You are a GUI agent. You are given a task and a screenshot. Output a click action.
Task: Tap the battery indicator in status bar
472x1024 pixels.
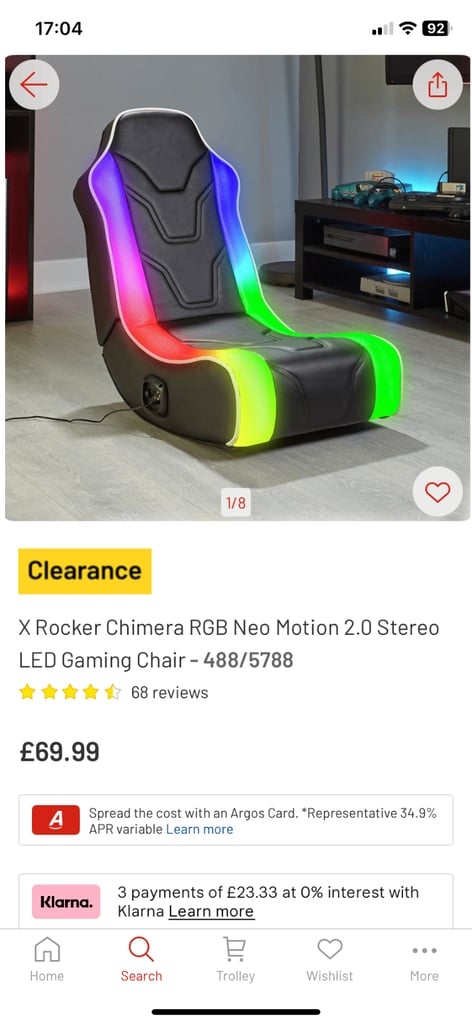pos(436,28)
